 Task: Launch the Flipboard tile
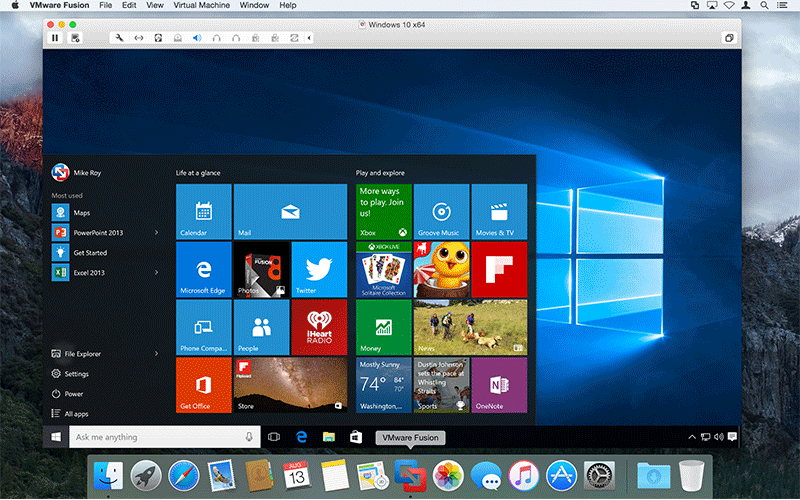pyautogui.click(x=499, y=269)
